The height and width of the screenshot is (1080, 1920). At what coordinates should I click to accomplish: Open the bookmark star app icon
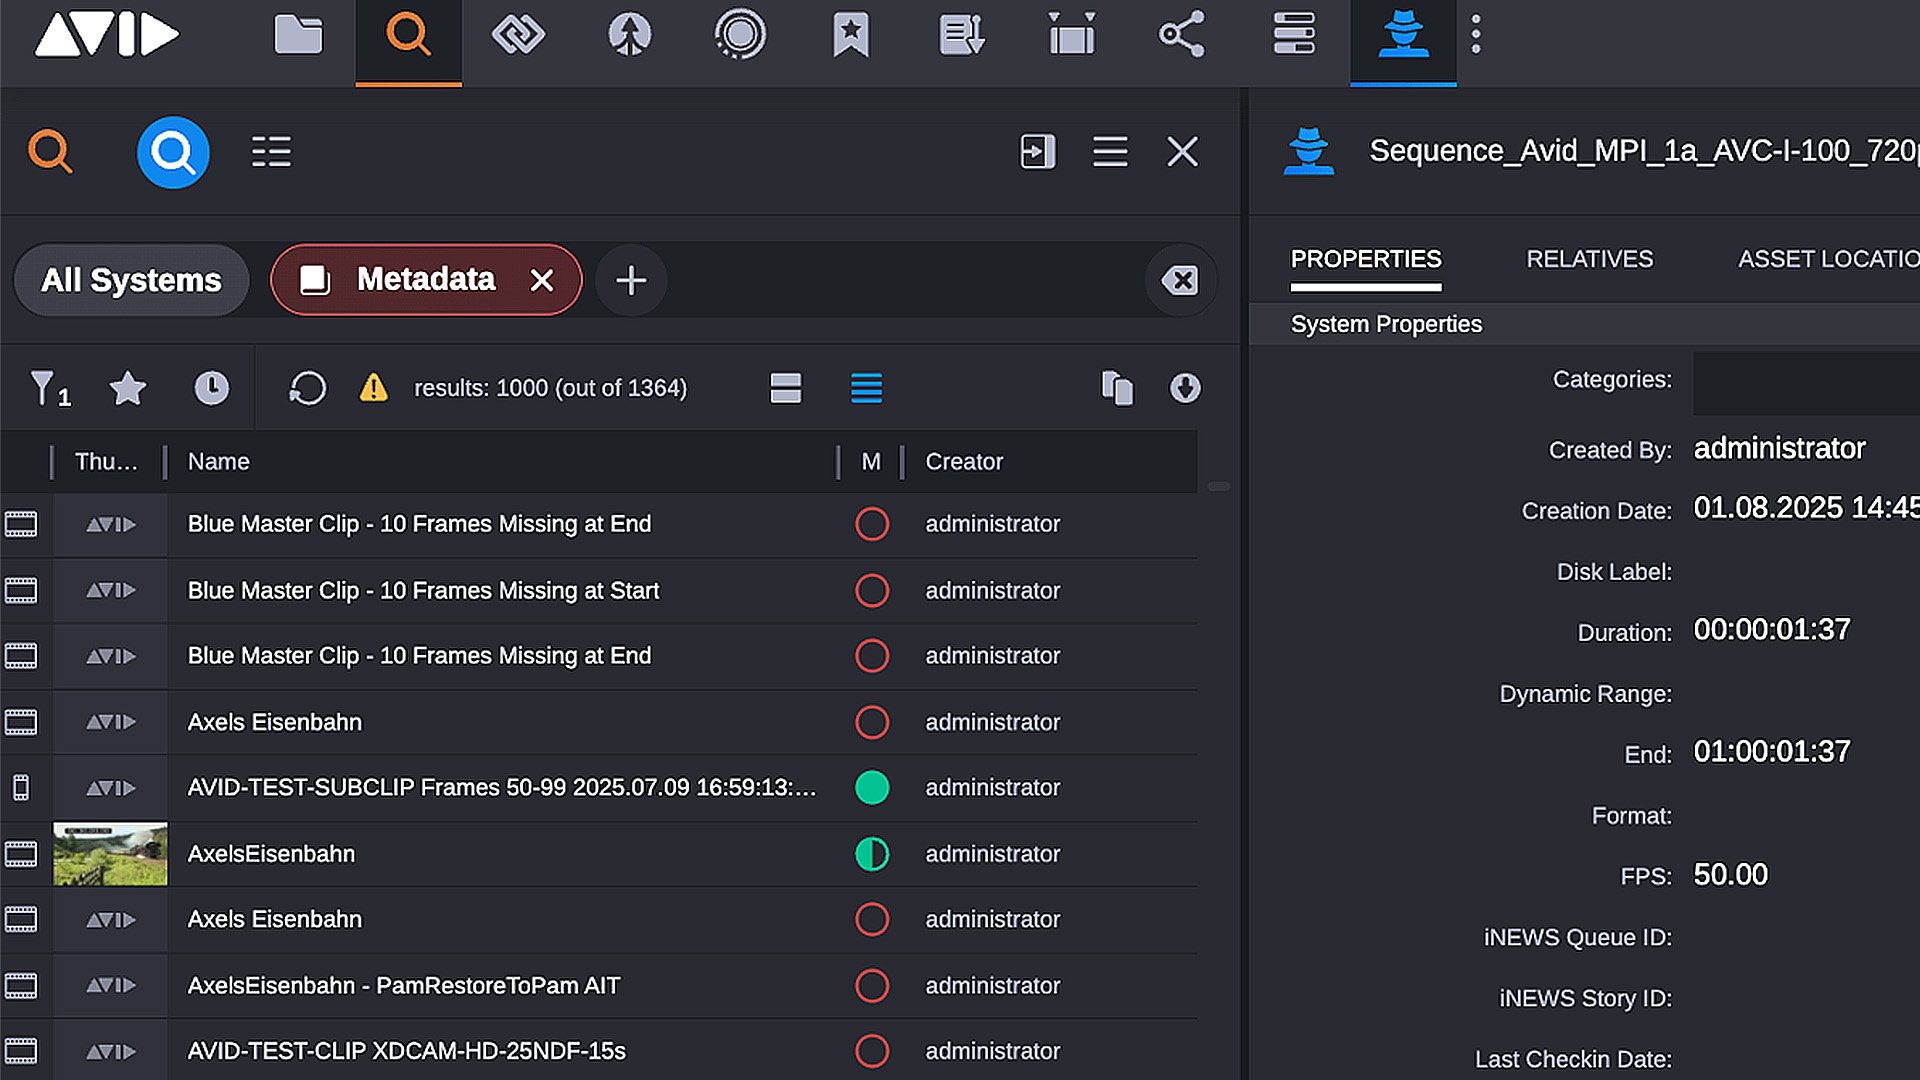(851, 36)
